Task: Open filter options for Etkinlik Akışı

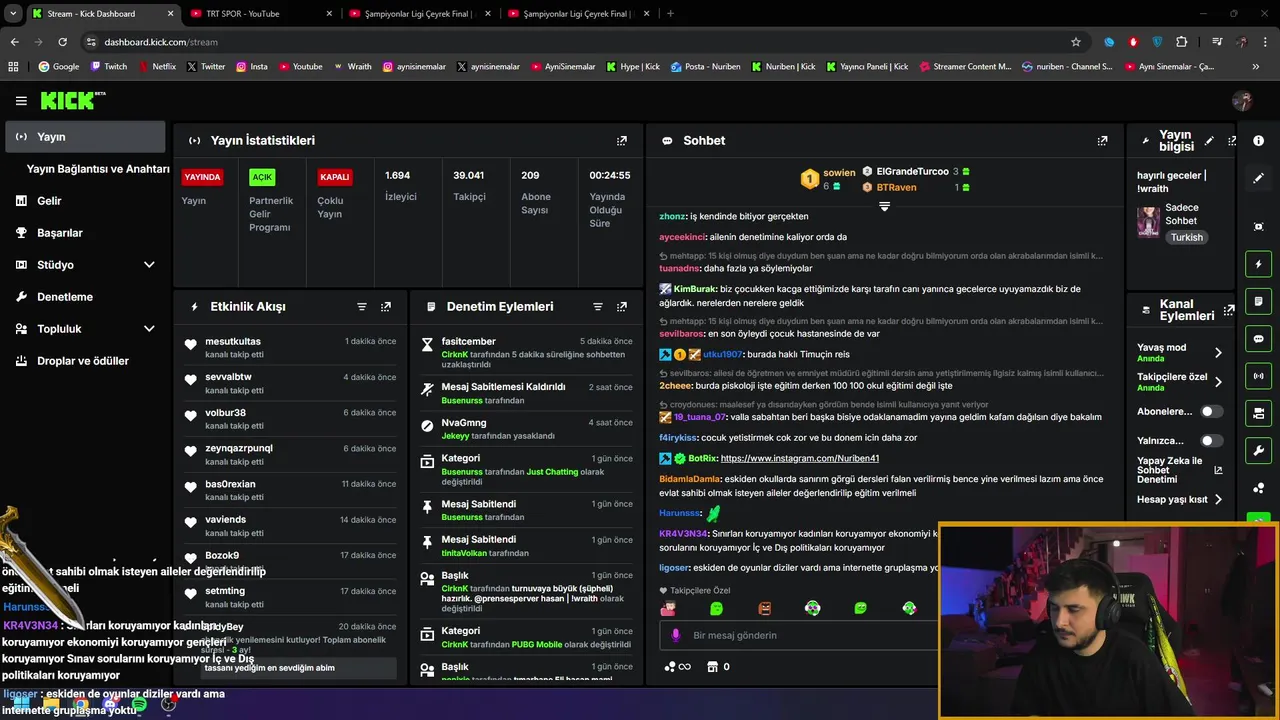Action: pos(362,307)
